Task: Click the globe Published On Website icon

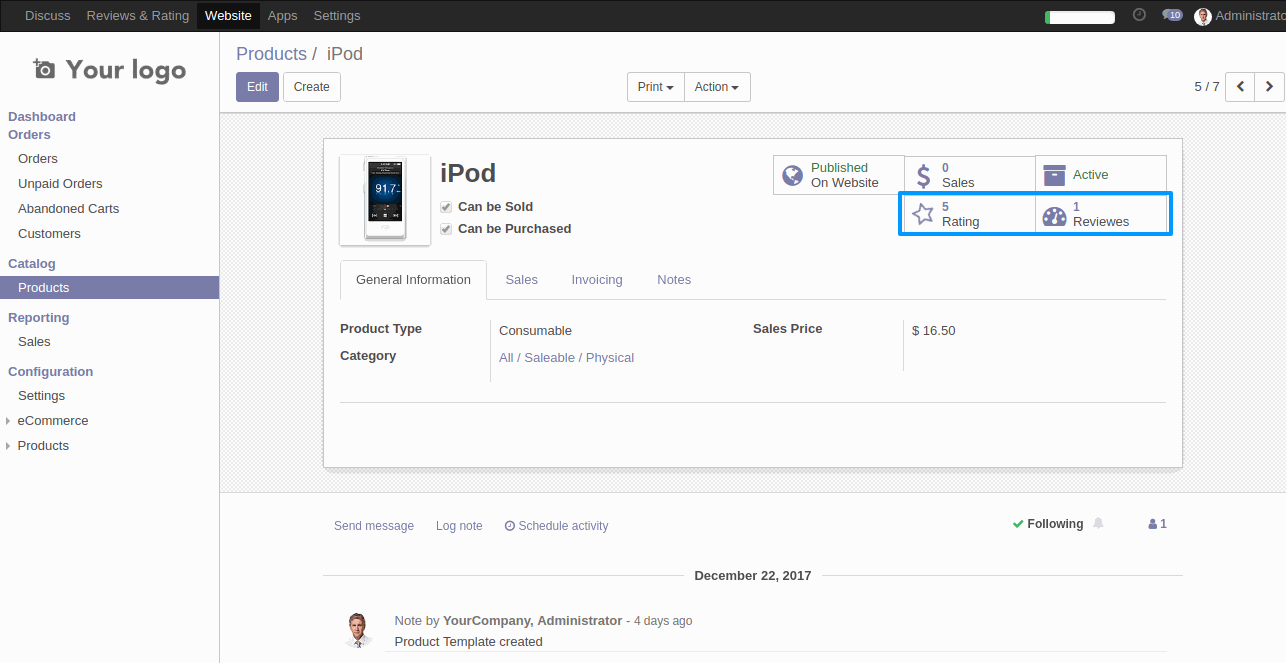Action: (793, 175)
